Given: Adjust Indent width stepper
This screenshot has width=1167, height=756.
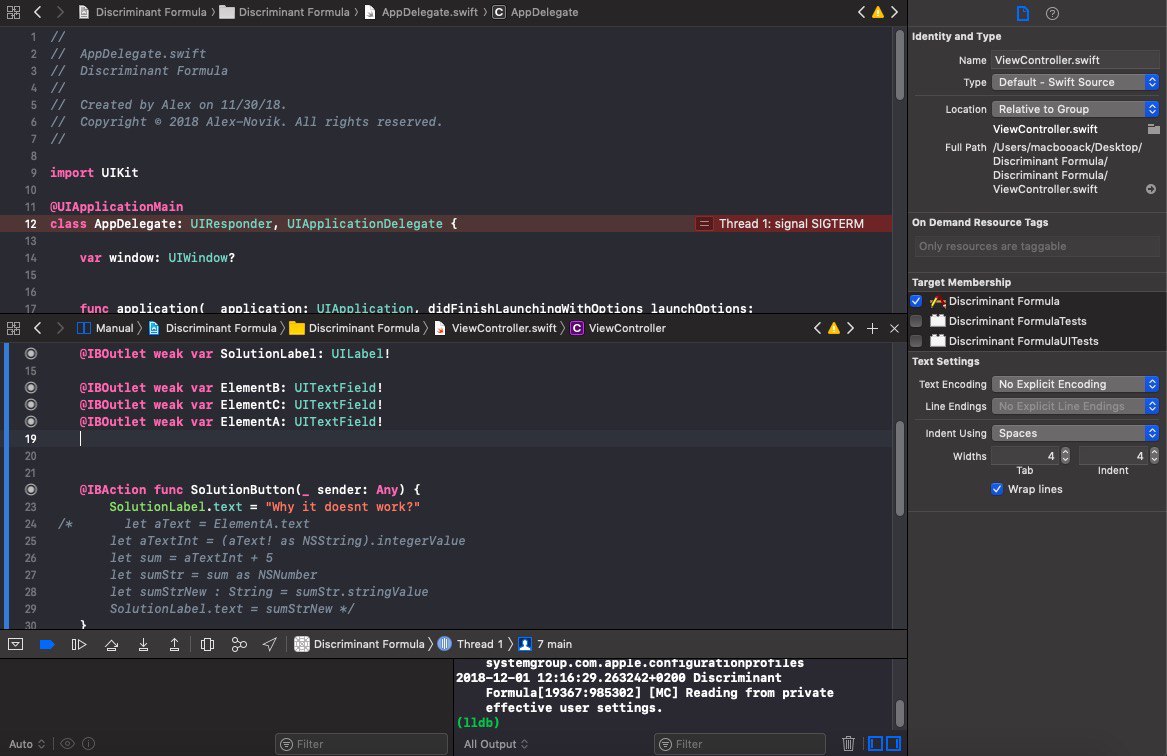Looking at the screenshot, I should pos(1154,455).
